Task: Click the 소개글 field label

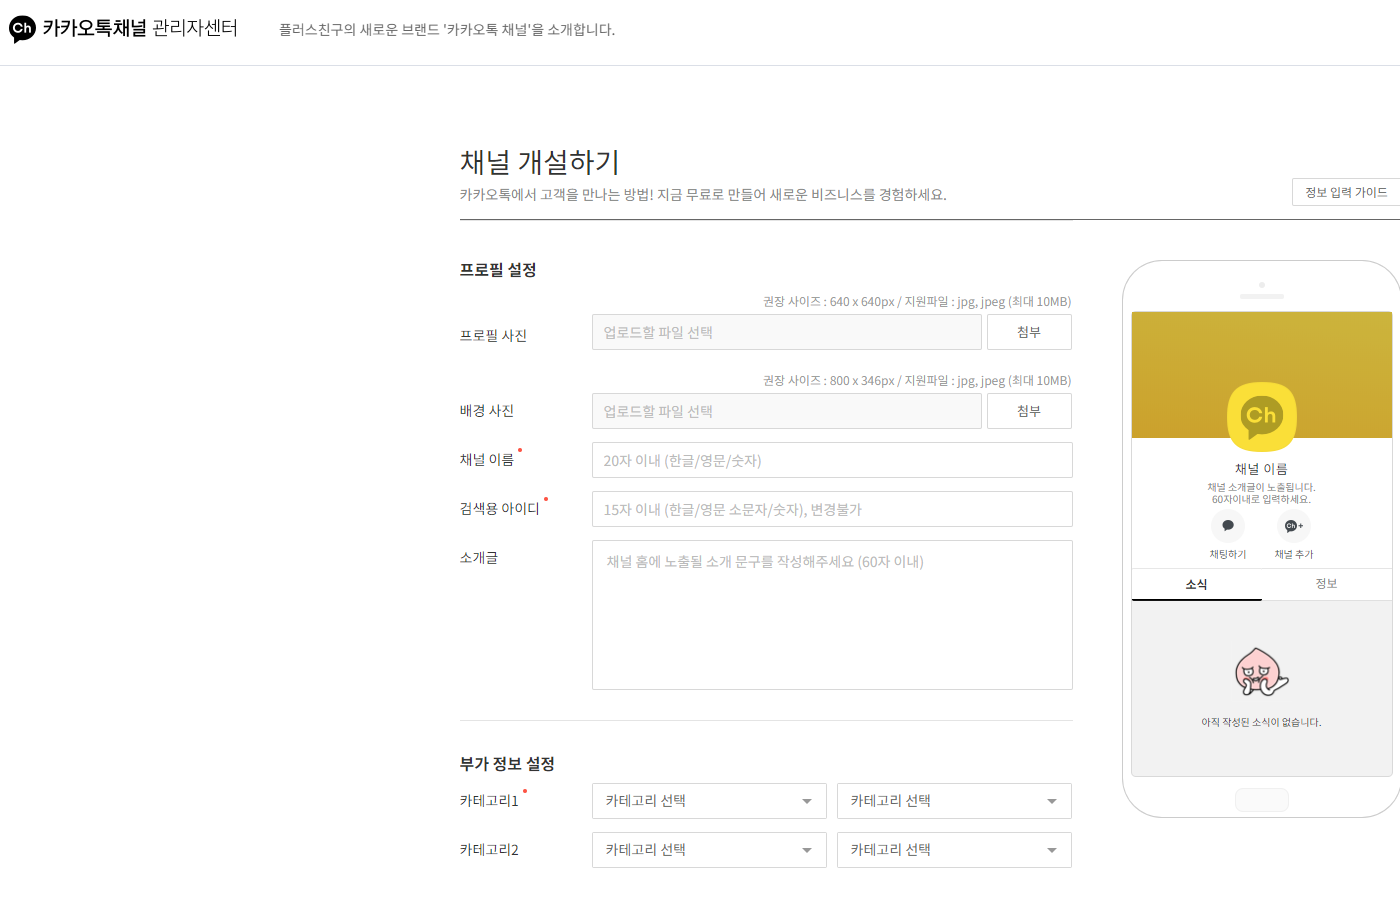Action: 479,558
